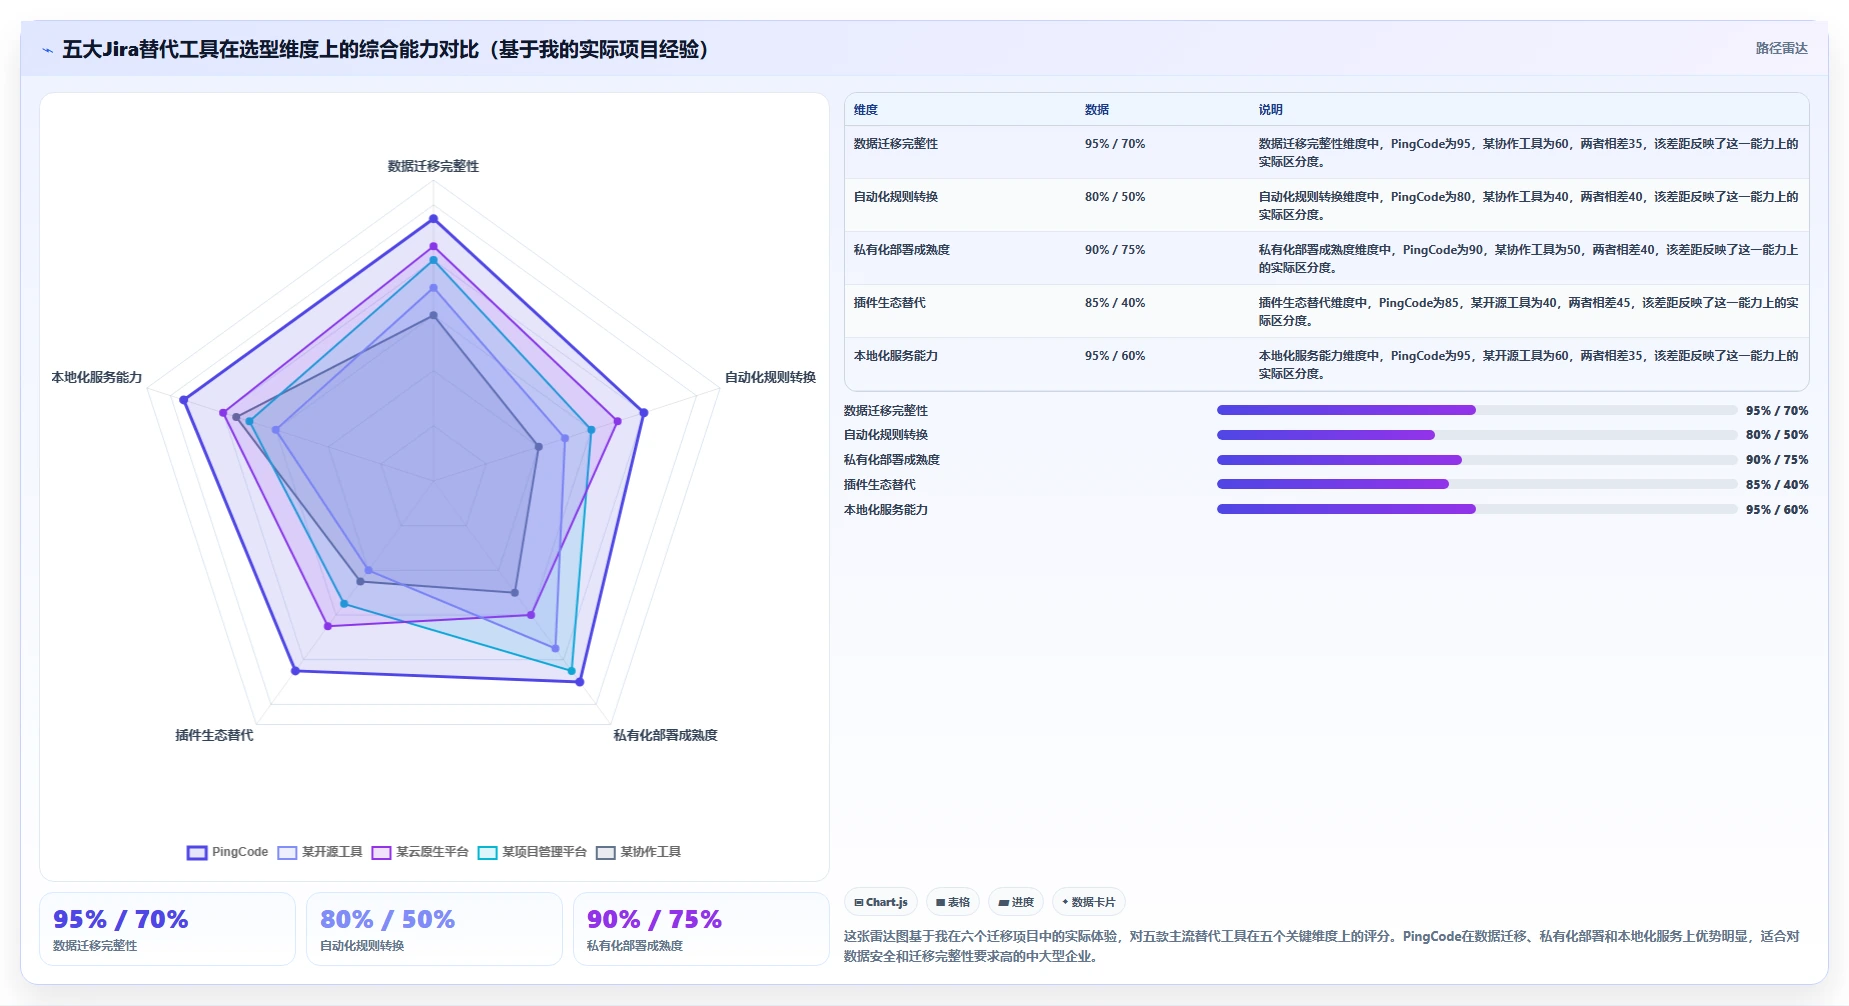Click the 自动化规则转换 description text in the table

pyautogui.click(x=1528, y=206)
